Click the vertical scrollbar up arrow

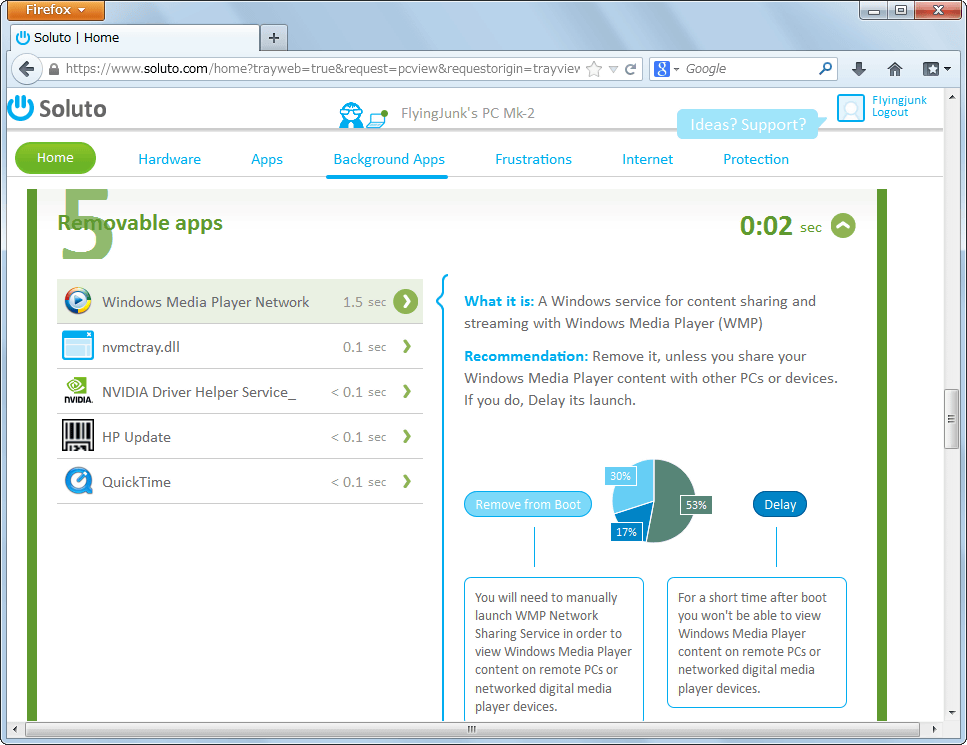click(952, 97)
